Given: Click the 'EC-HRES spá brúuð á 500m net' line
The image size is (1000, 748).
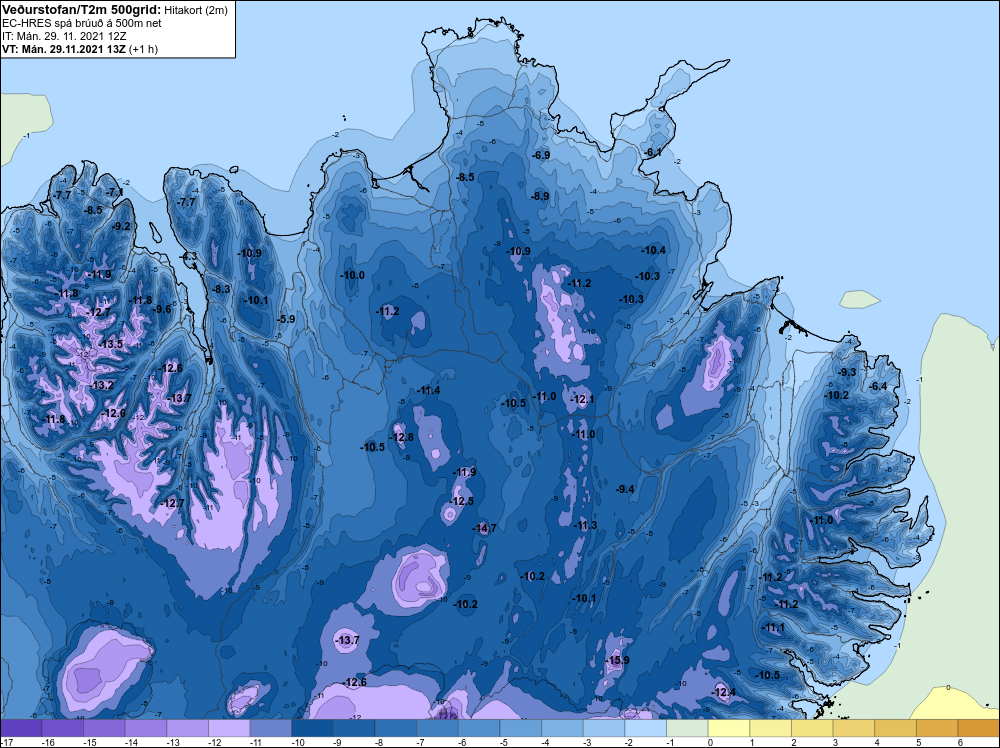Looking at the screenshot, I should (x=81, y=24).
